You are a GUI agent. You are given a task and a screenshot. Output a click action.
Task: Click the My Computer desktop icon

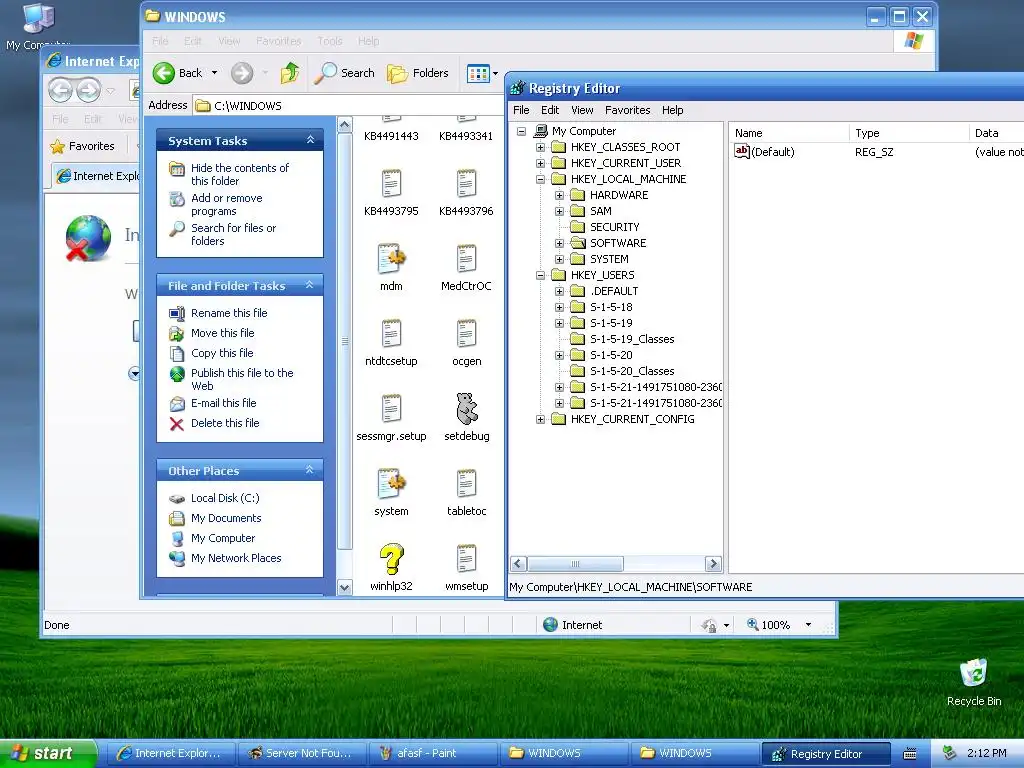pyautogui.click(x=38, y=18)
